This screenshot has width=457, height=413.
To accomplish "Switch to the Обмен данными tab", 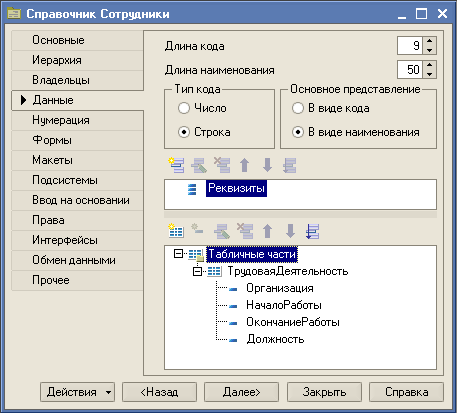I will (x=77, y=260).
